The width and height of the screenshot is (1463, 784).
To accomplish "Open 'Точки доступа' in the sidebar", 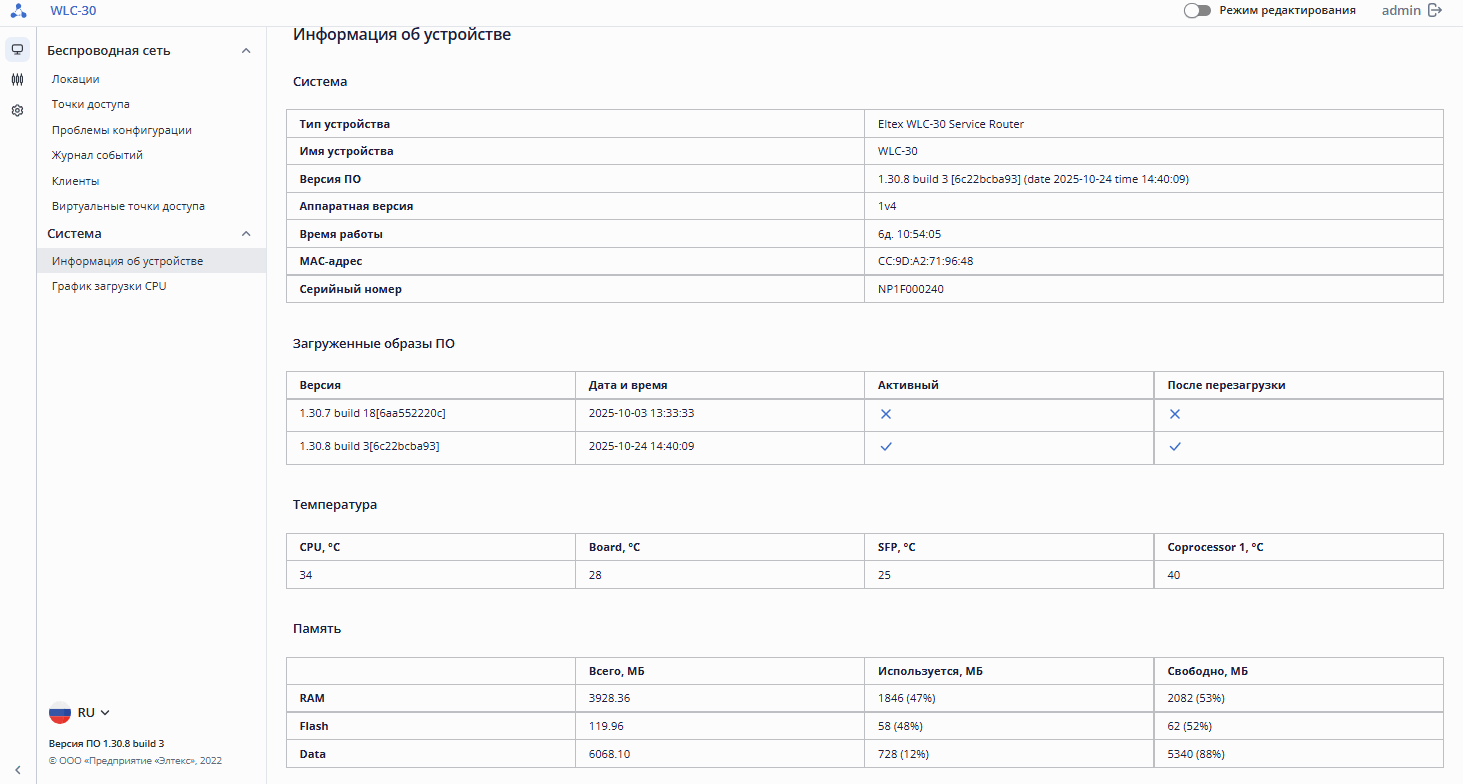I will click(91, 104).
